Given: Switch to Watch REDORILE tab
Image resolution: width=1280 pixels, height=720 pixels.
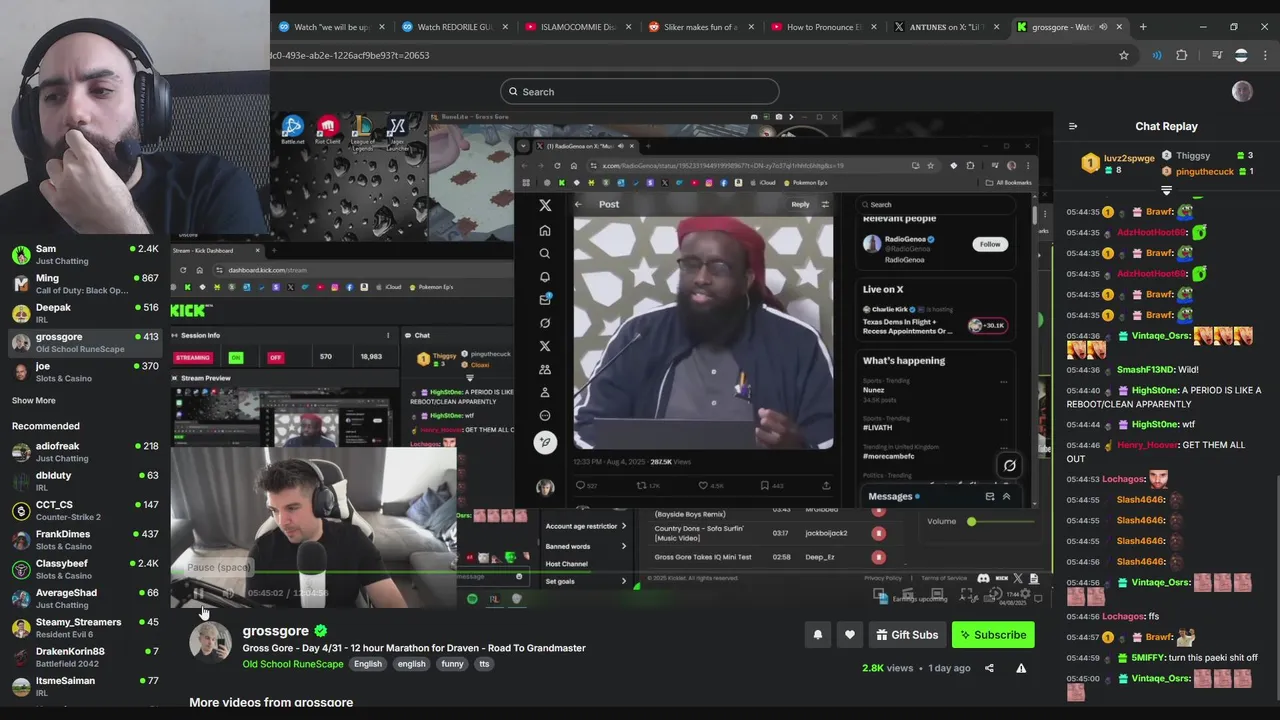Looking at the screenshot, I should [455, 27].
